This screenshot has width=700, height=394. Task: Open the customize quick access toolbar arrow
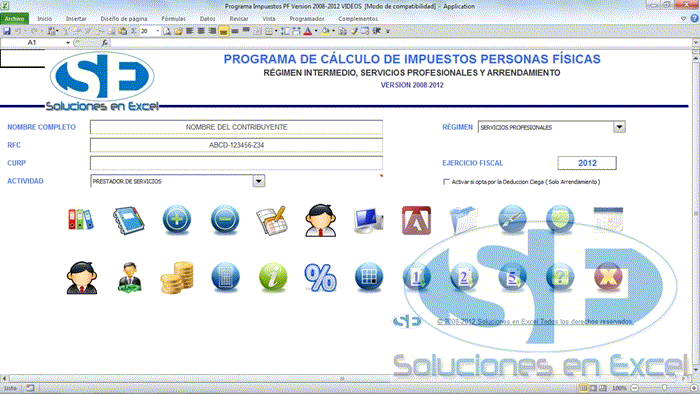[x=388, y=31]
